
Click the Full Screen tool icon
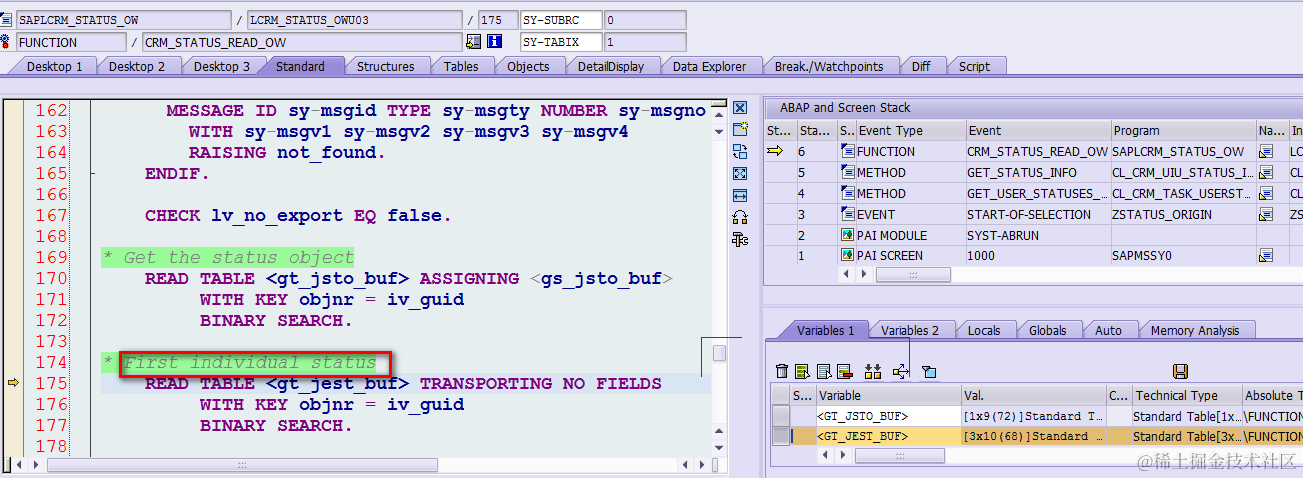740,173
